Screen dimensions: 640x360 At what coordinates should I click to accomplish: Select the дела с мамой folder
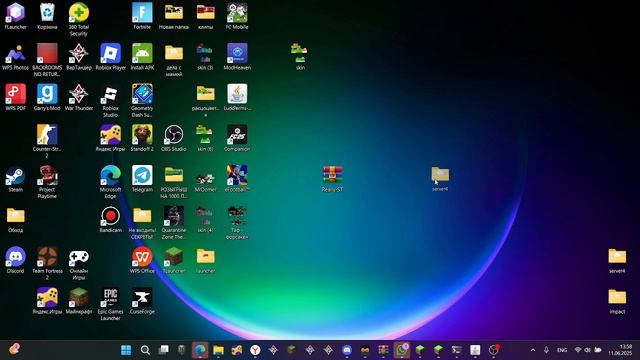(x=174, y=60)
